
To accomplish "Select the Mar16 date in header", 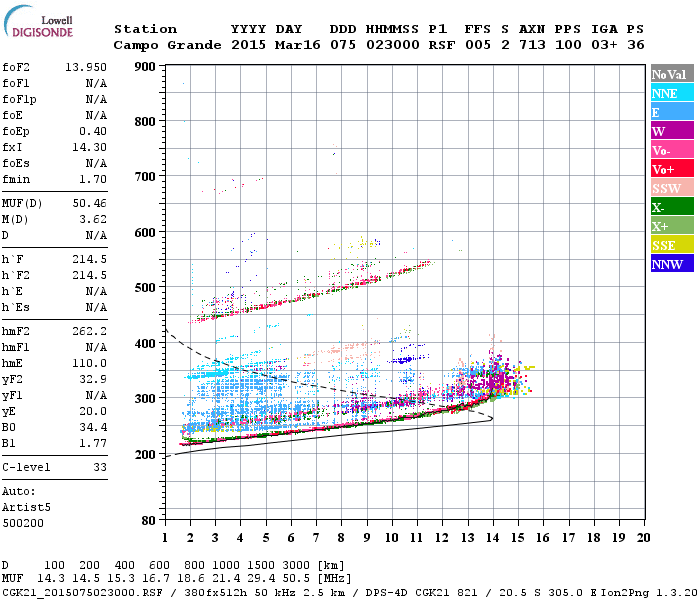I will (x=297, y=45).
